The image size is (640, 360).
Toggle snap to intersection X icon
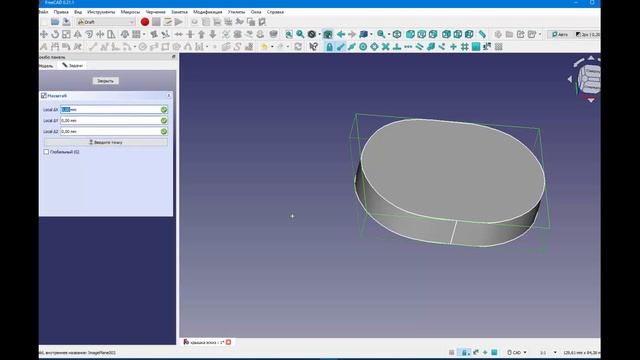(385, 47)
